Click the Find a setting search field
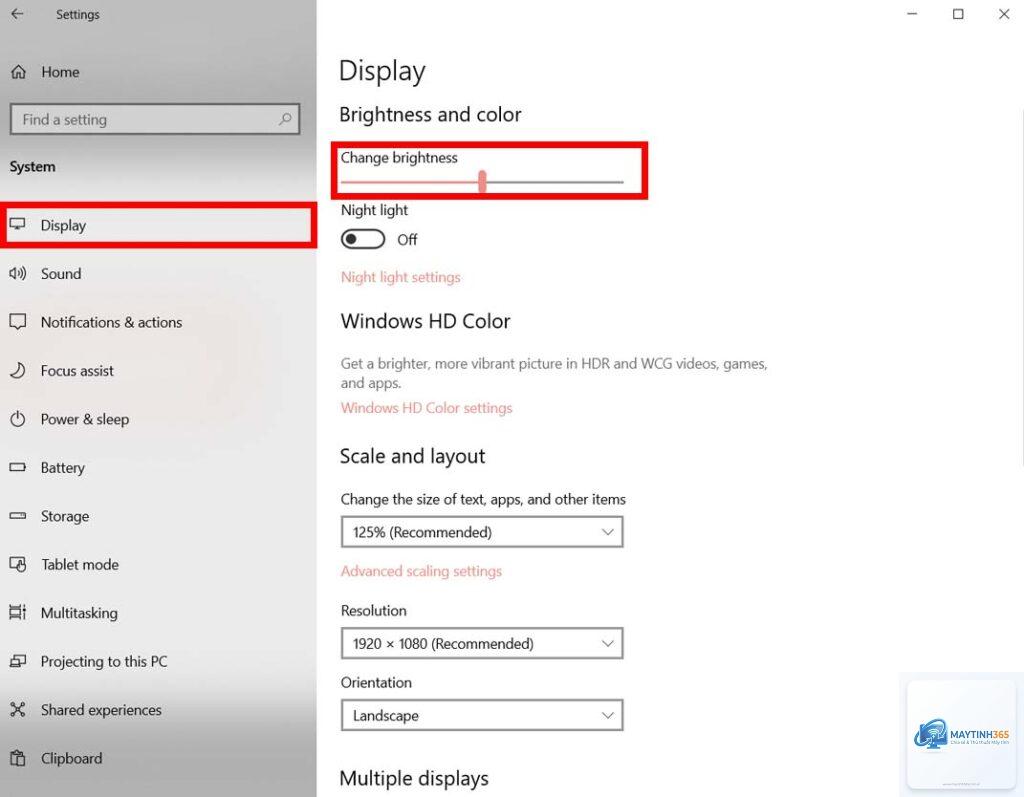 click(x=155, y=119)
